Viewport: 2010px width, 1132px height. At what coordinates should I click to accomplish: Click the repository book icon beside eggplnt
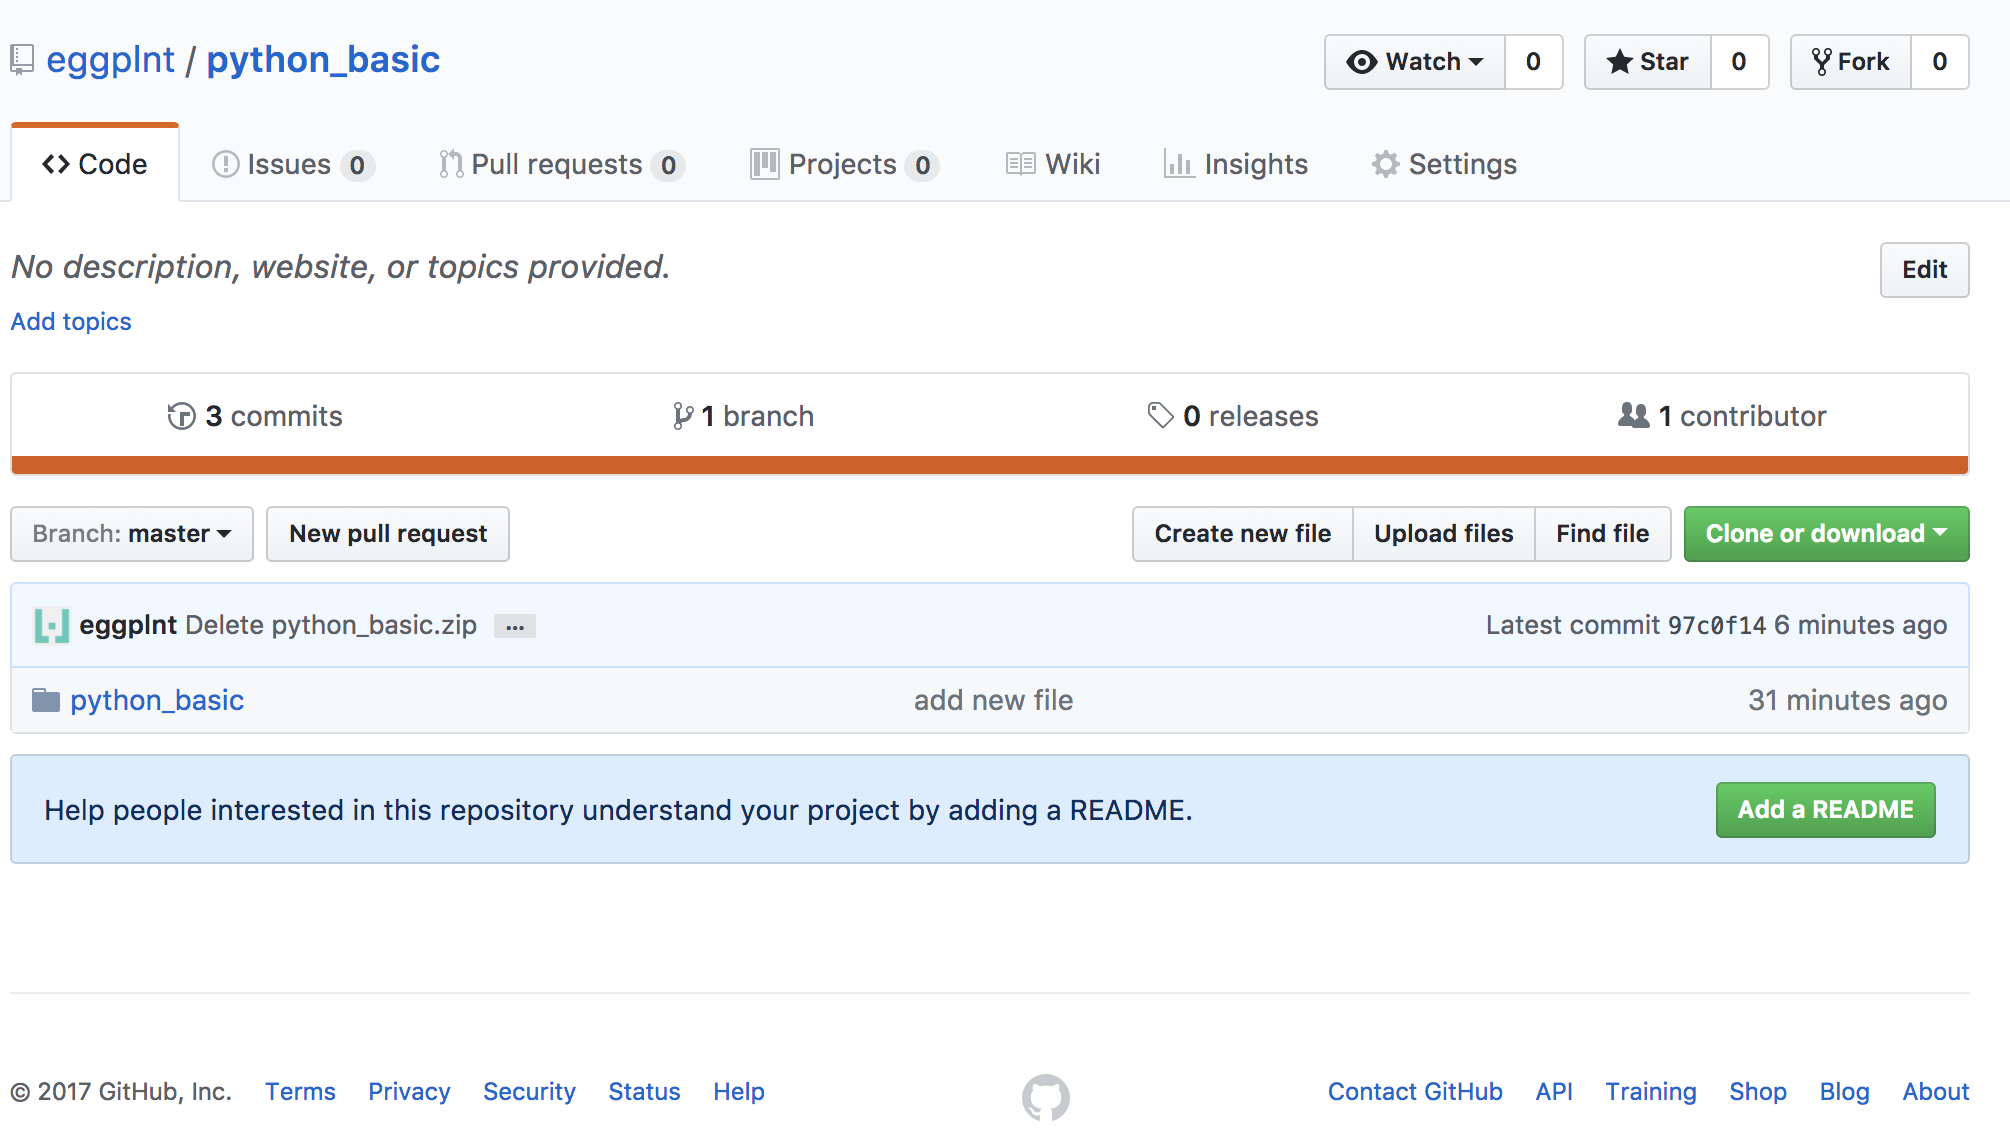point(22,60)
